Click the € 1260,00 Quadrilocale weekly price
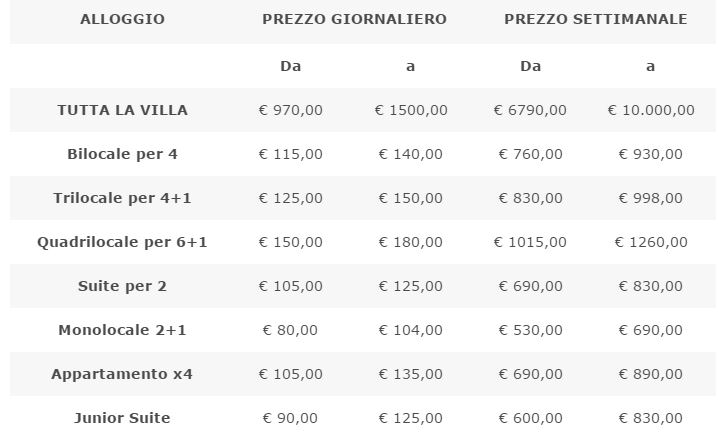 click(651, 242)
